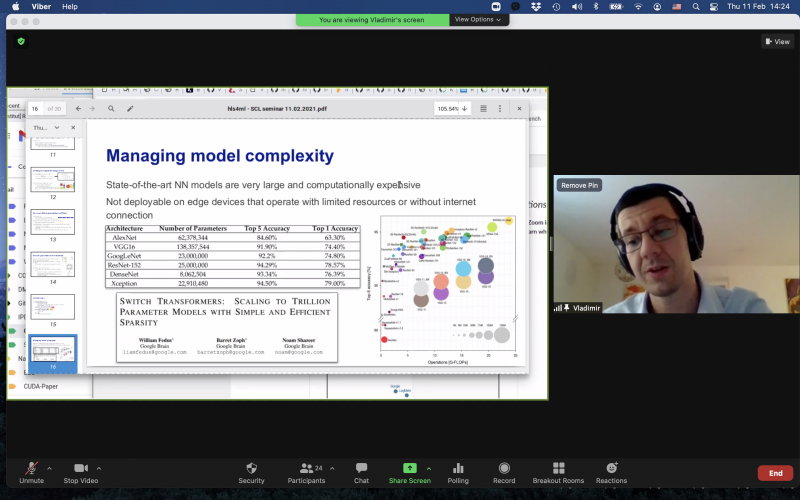Go to previous page arrow in PDF viewer
This screenshot has height=500, width=800.
pos(79,109)
